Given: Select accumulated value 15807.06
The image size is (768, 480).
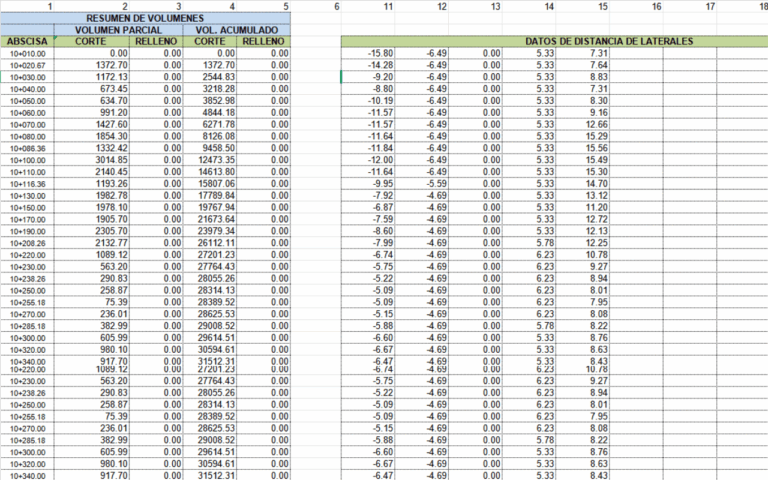Looking at the screenshot, I should (210, 184).
